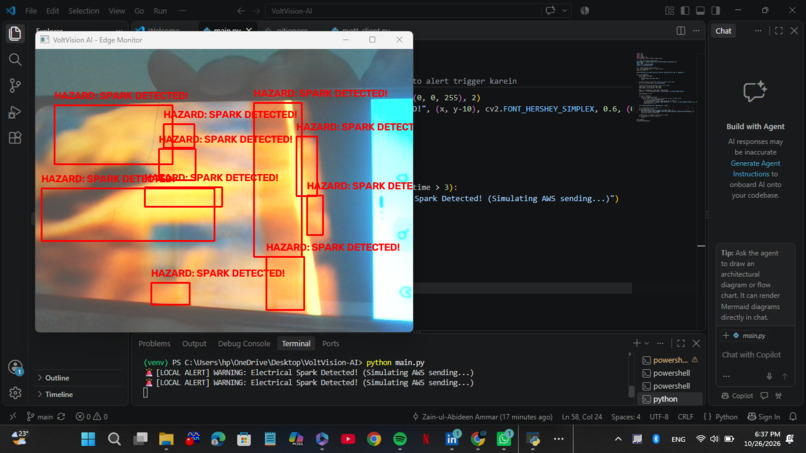Switch to the Problems tab
This screenshot has width=806, height=453.
[154, 343]
